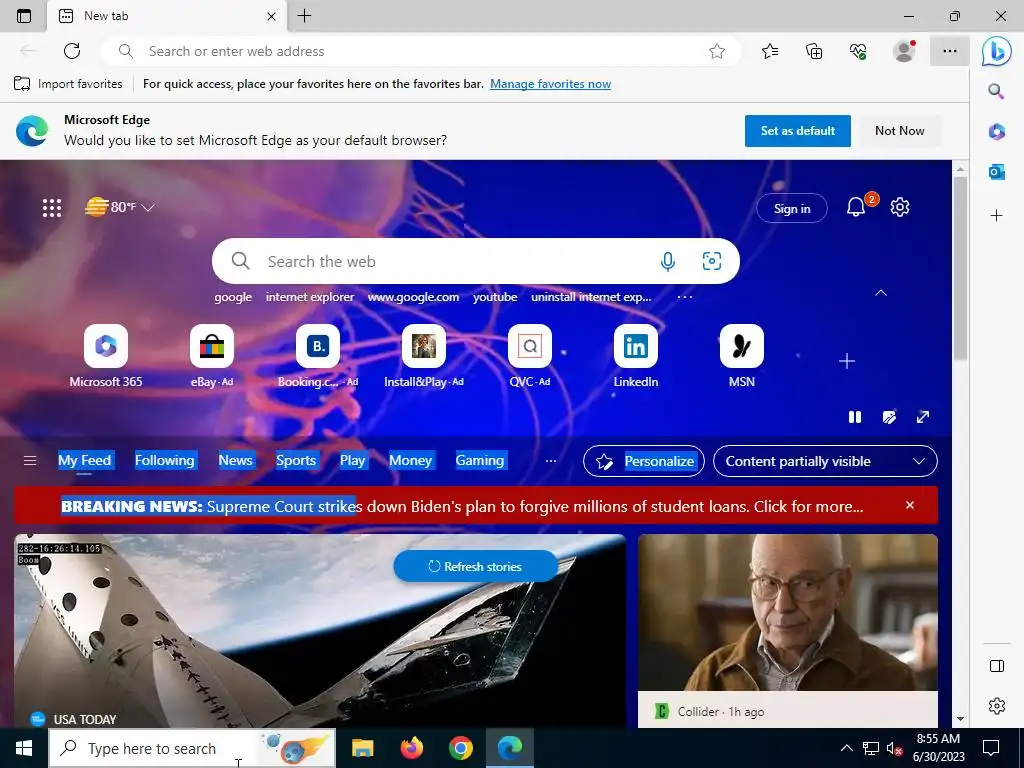Add this page to favorites star
This screenshot has height=768, width=1024.
pos(716,51)
